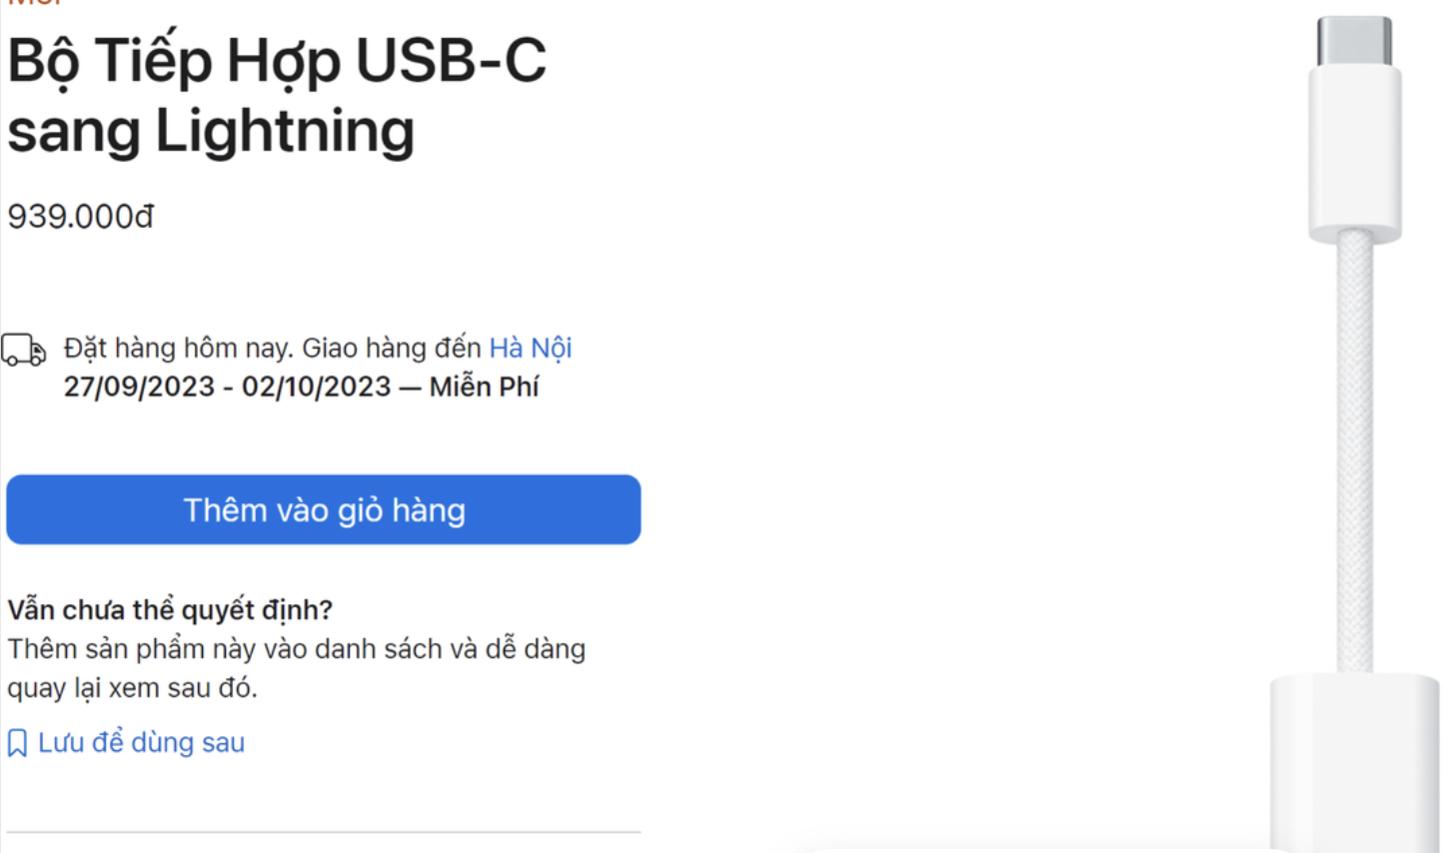Click the Vẫn chưa thể quyết định? heading
Image resolution: width=1443 pixels, height=853 pixels.
170,609
